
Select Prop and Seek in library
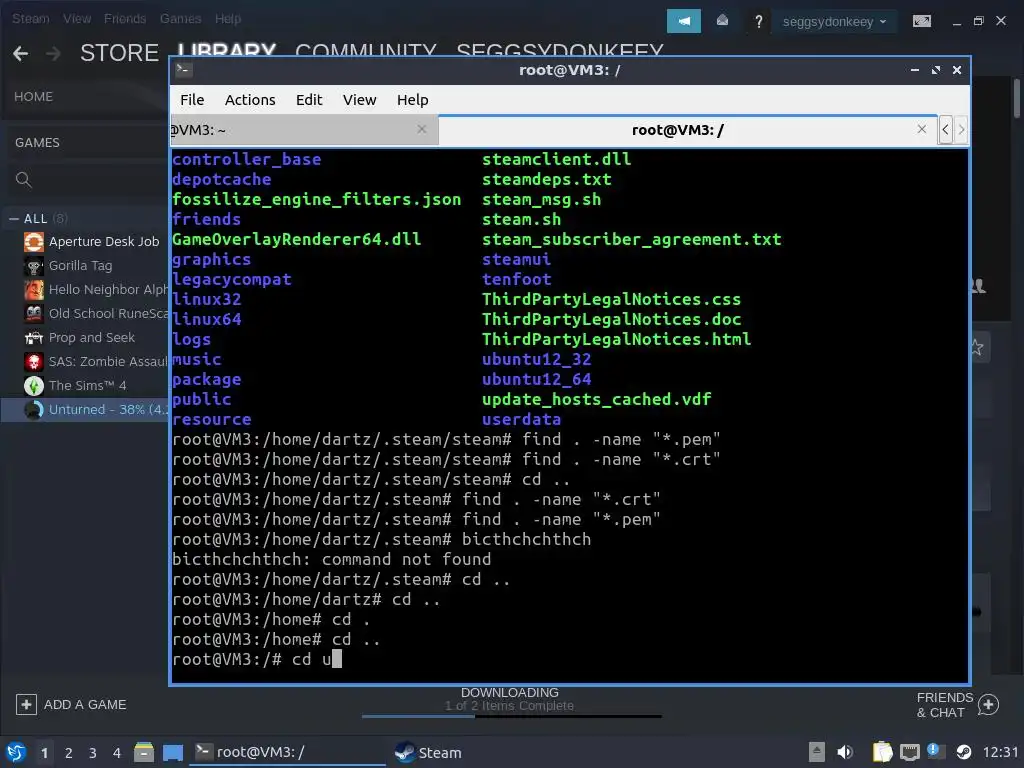click(94, 338)
